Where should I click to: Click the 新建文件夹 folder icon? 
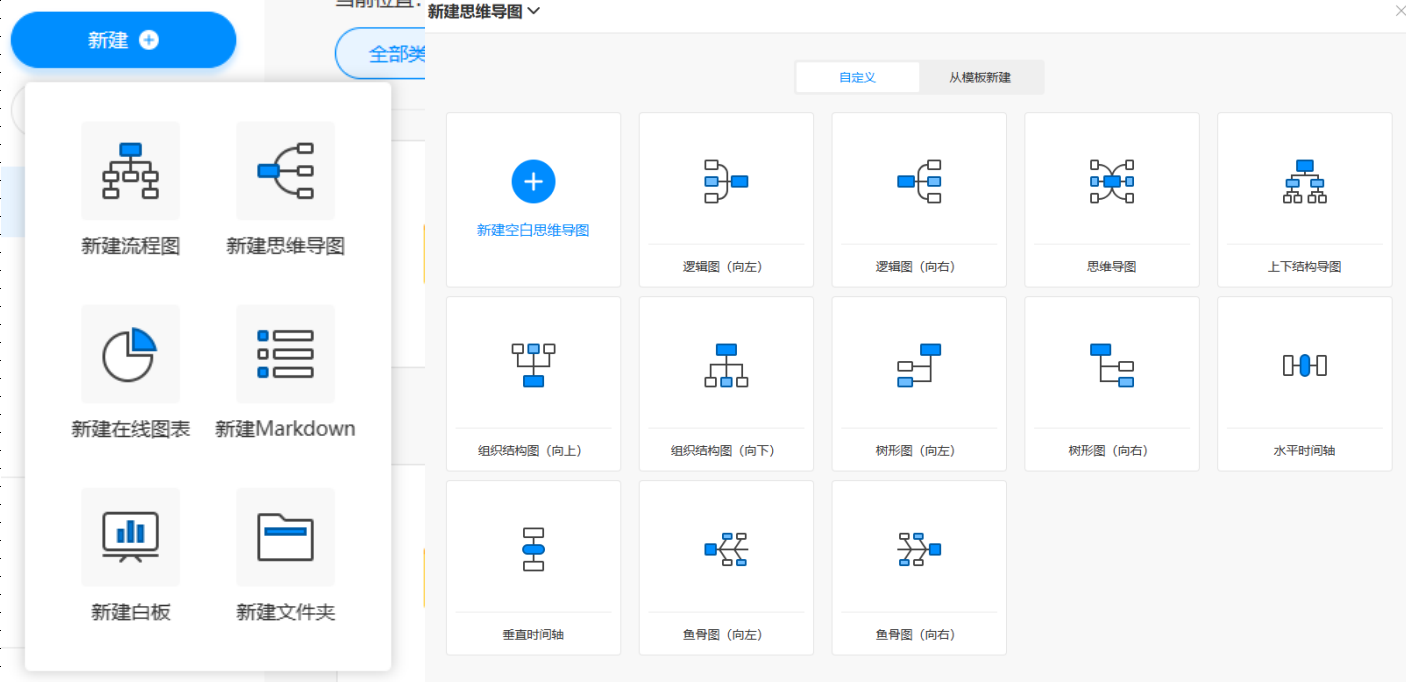tap(286, 537)
